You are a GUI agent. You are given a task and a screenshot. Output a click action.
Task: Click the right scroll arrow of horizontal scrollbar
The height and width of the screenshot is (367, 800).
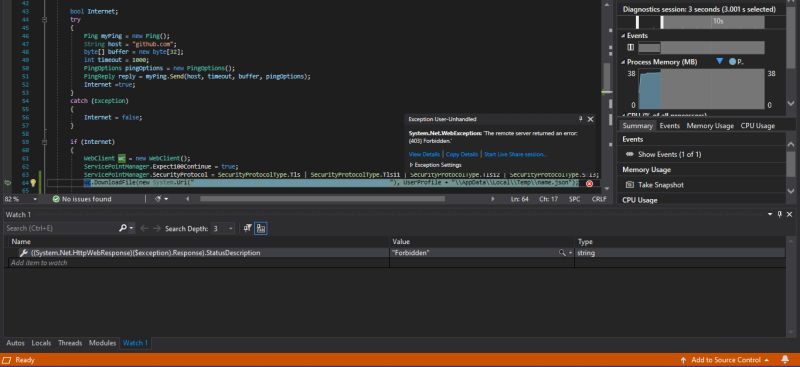click(493, 199)
